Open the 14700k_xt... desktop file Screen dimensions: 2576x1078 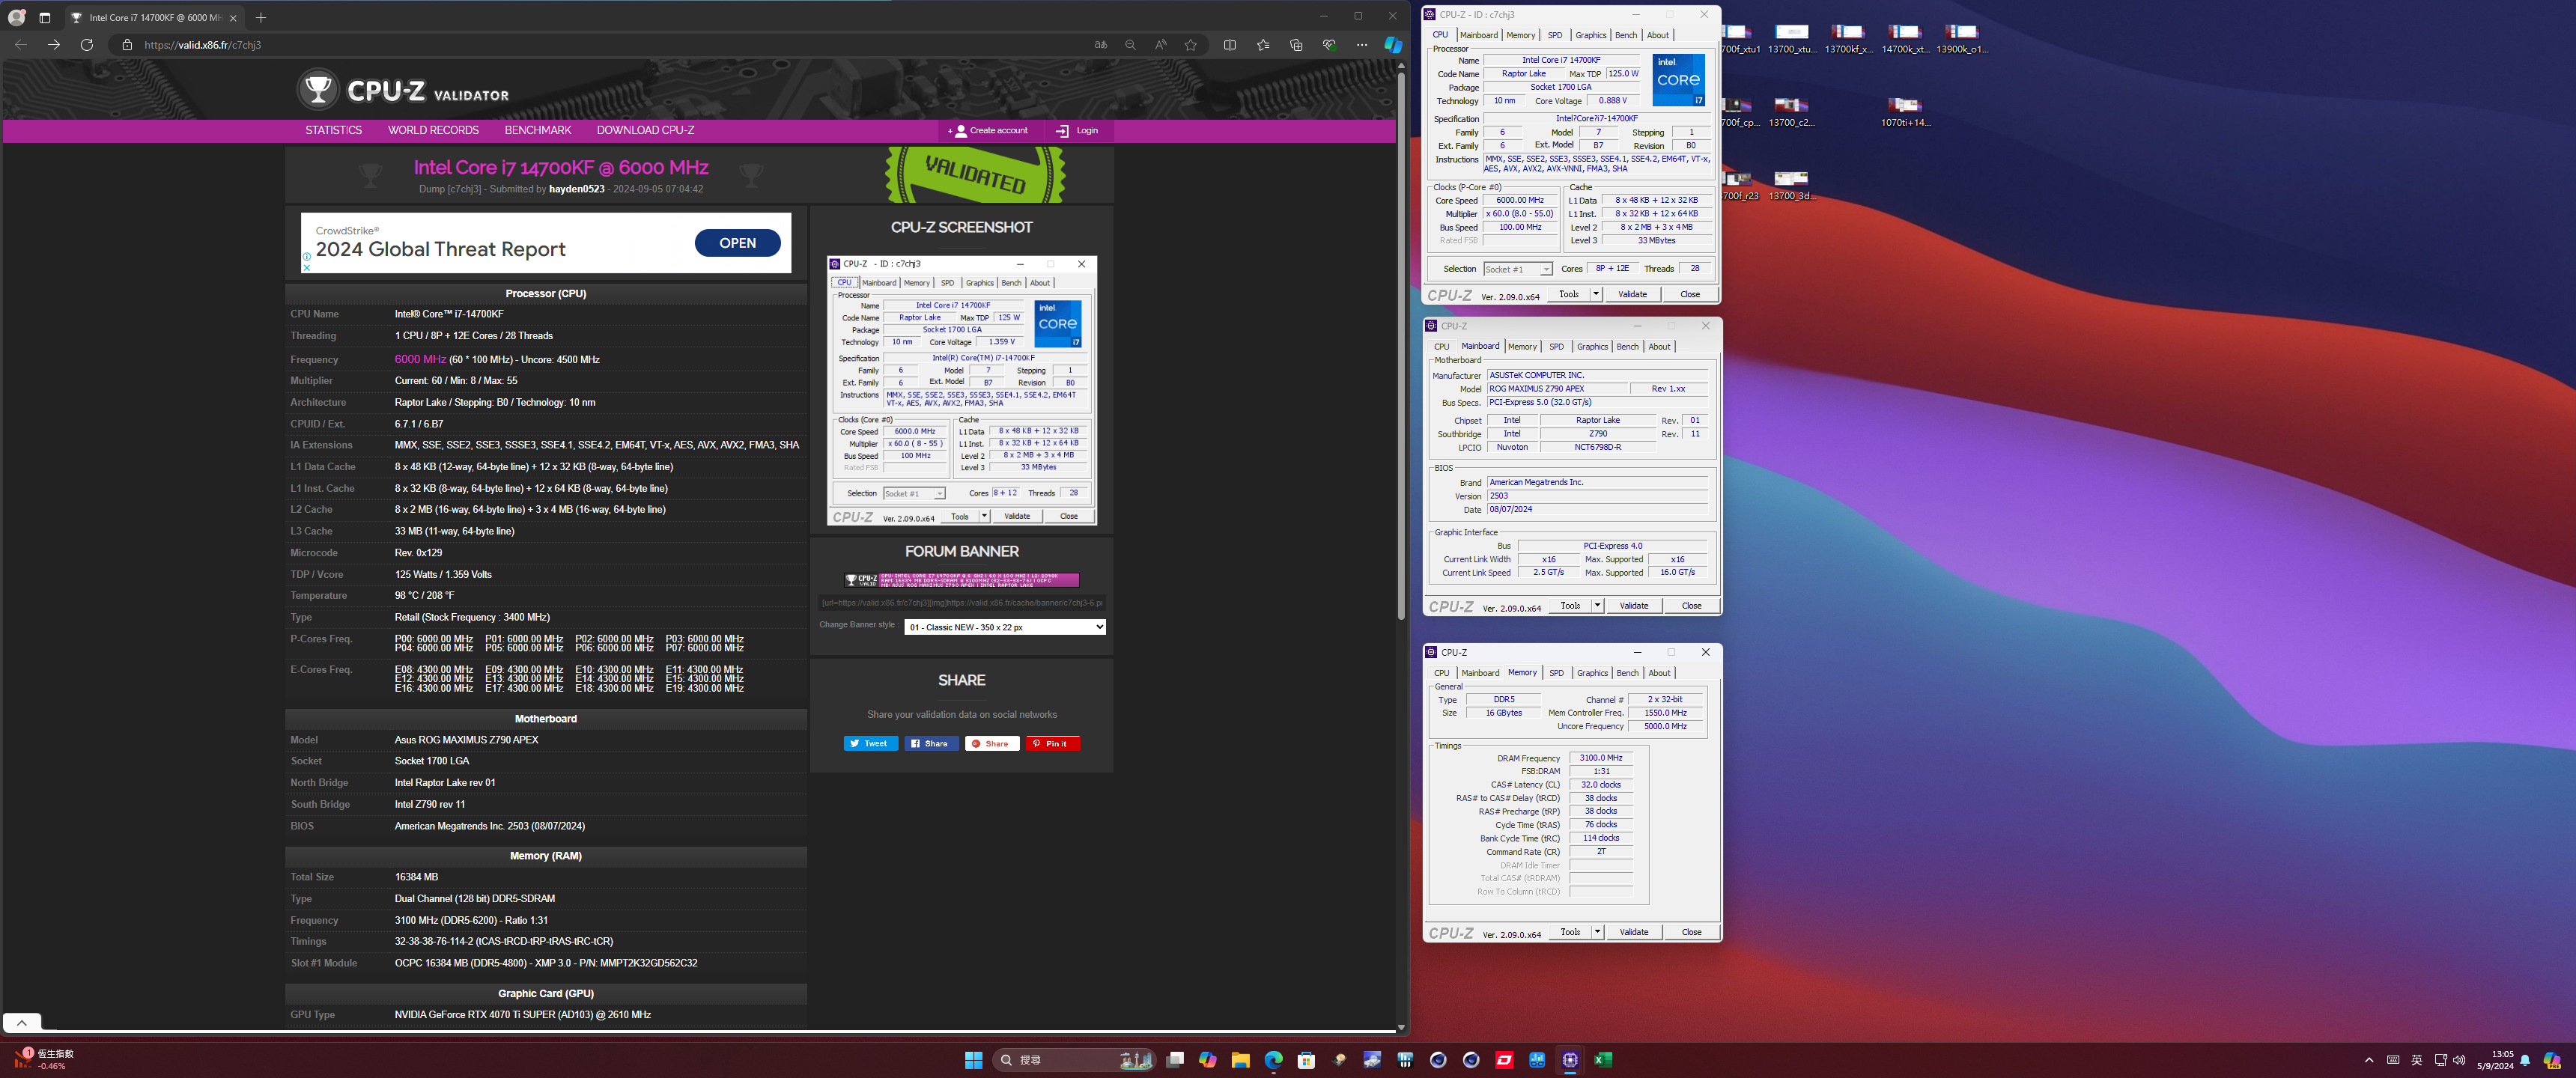click(x=1904, y=38)
